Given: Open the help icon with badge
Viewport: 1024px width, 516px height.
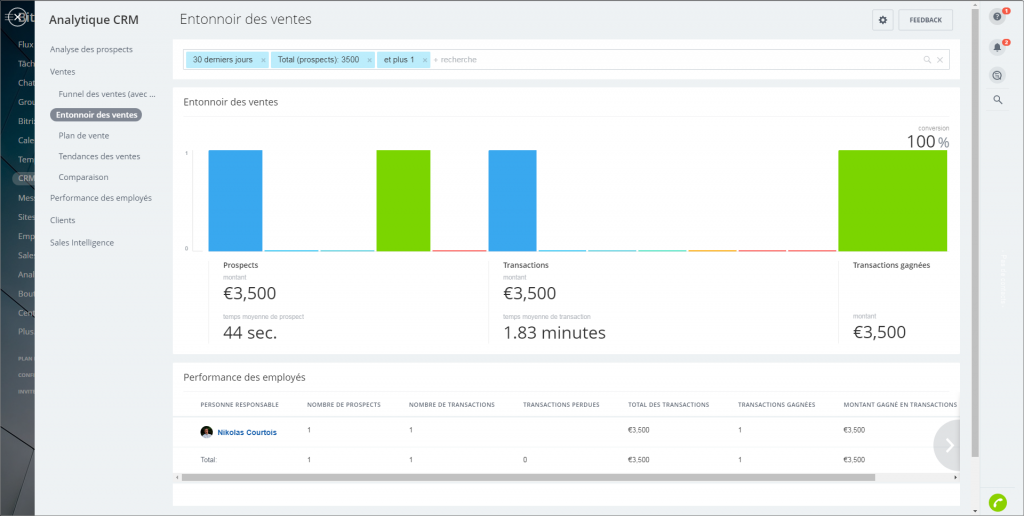Looking at the screenshot, I should pyautogui.click(x=997, y=17).
